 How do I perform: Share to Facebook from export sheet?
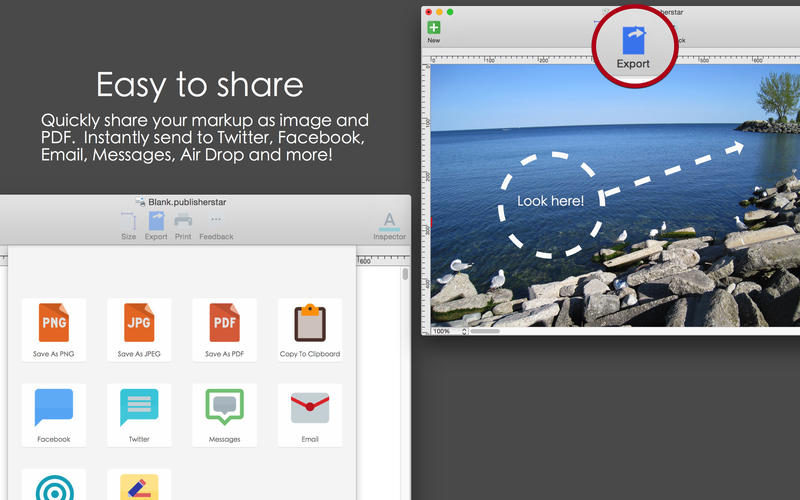tap(54, 415)
